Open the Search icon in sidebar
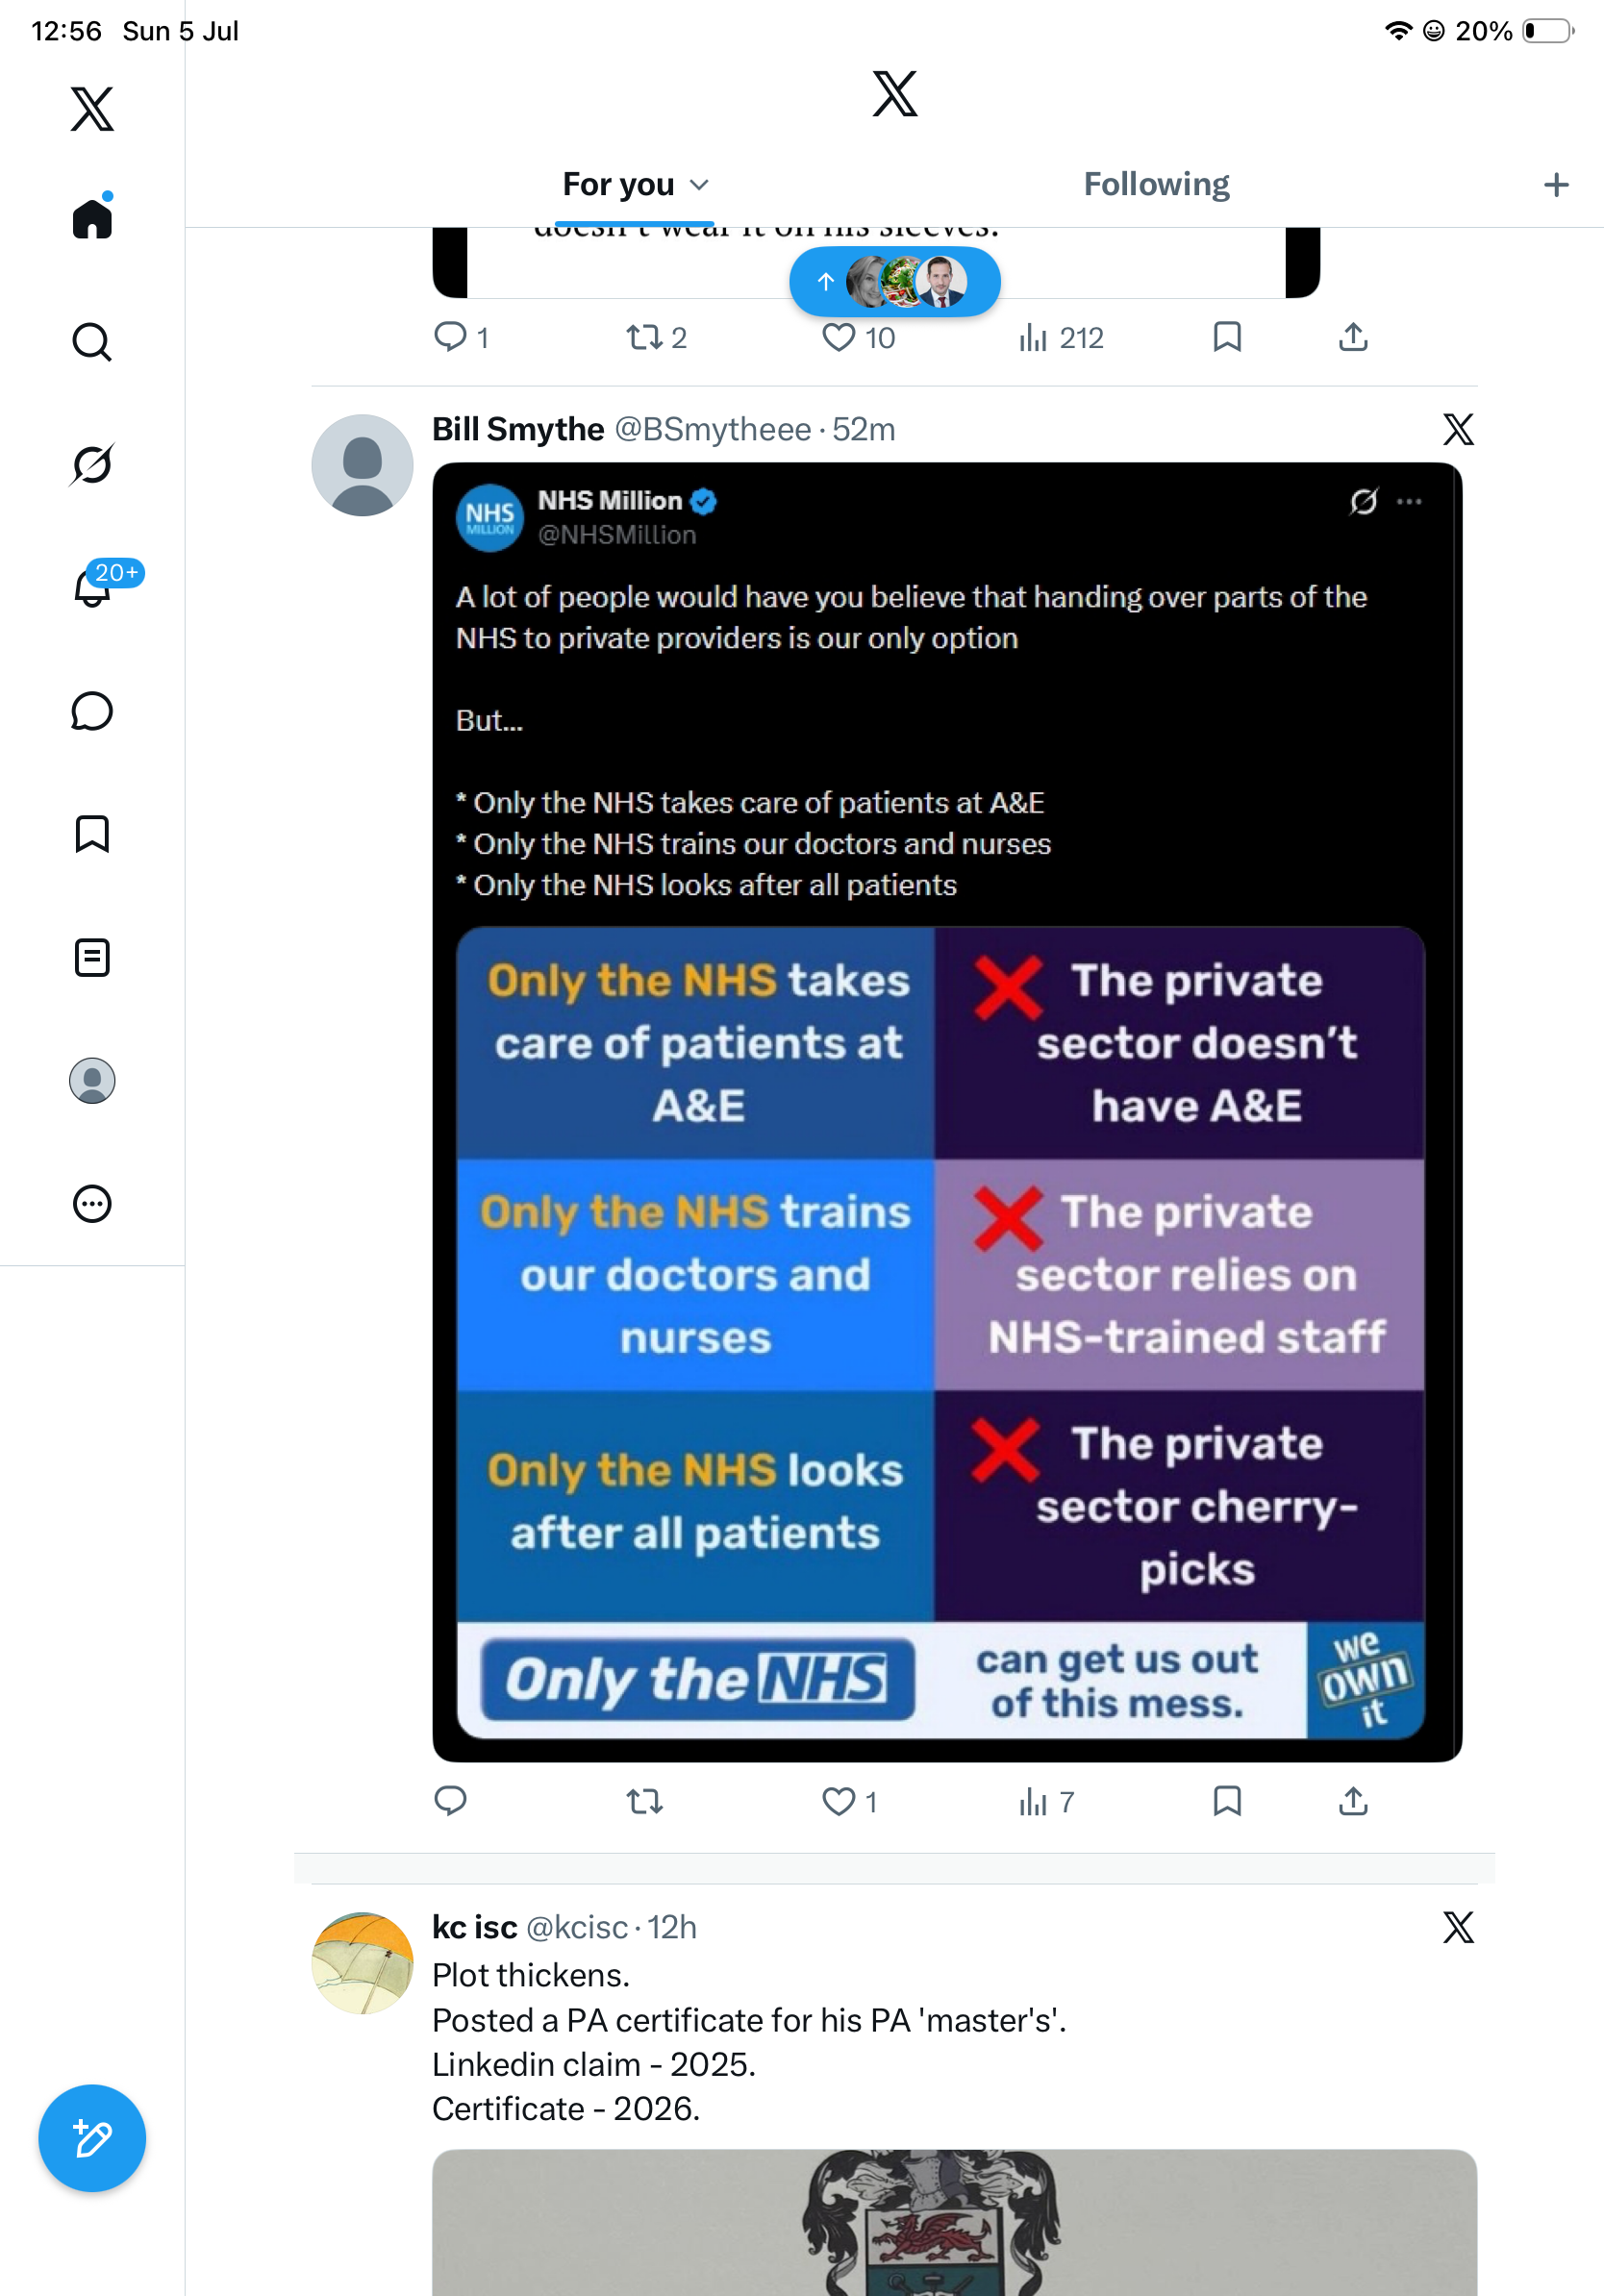The image size is (1604, 2296). coord(92,342)
